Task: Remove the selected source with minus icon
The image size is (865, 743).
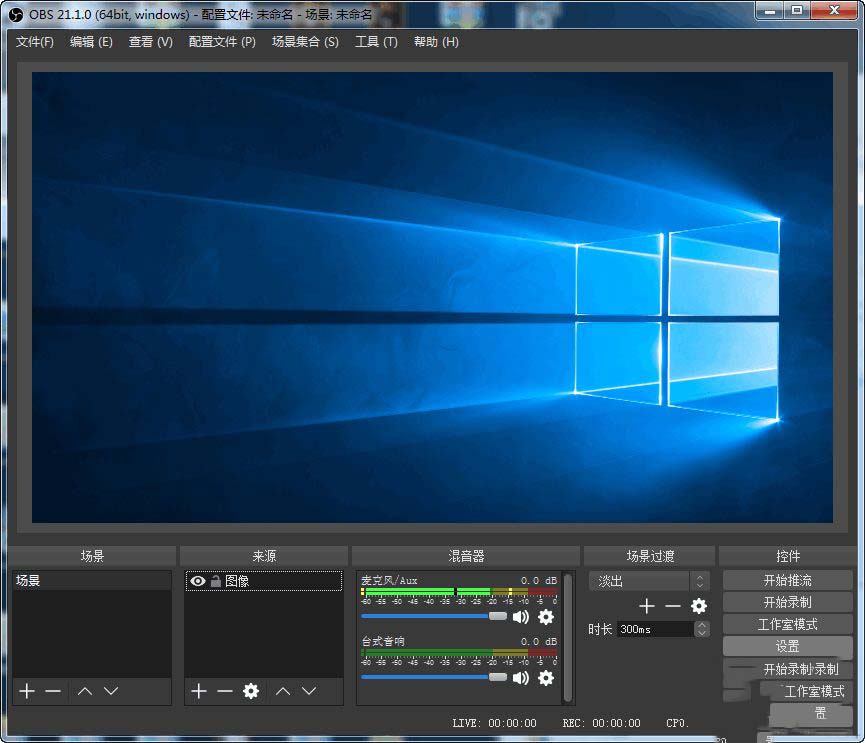Action: click(225, 691)
